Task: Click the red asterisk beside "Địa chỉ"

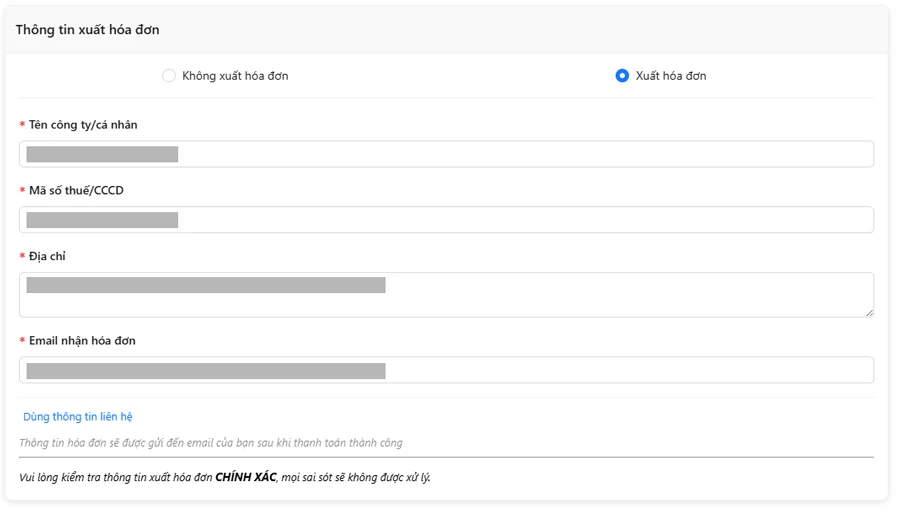Action: click(22, 258)
